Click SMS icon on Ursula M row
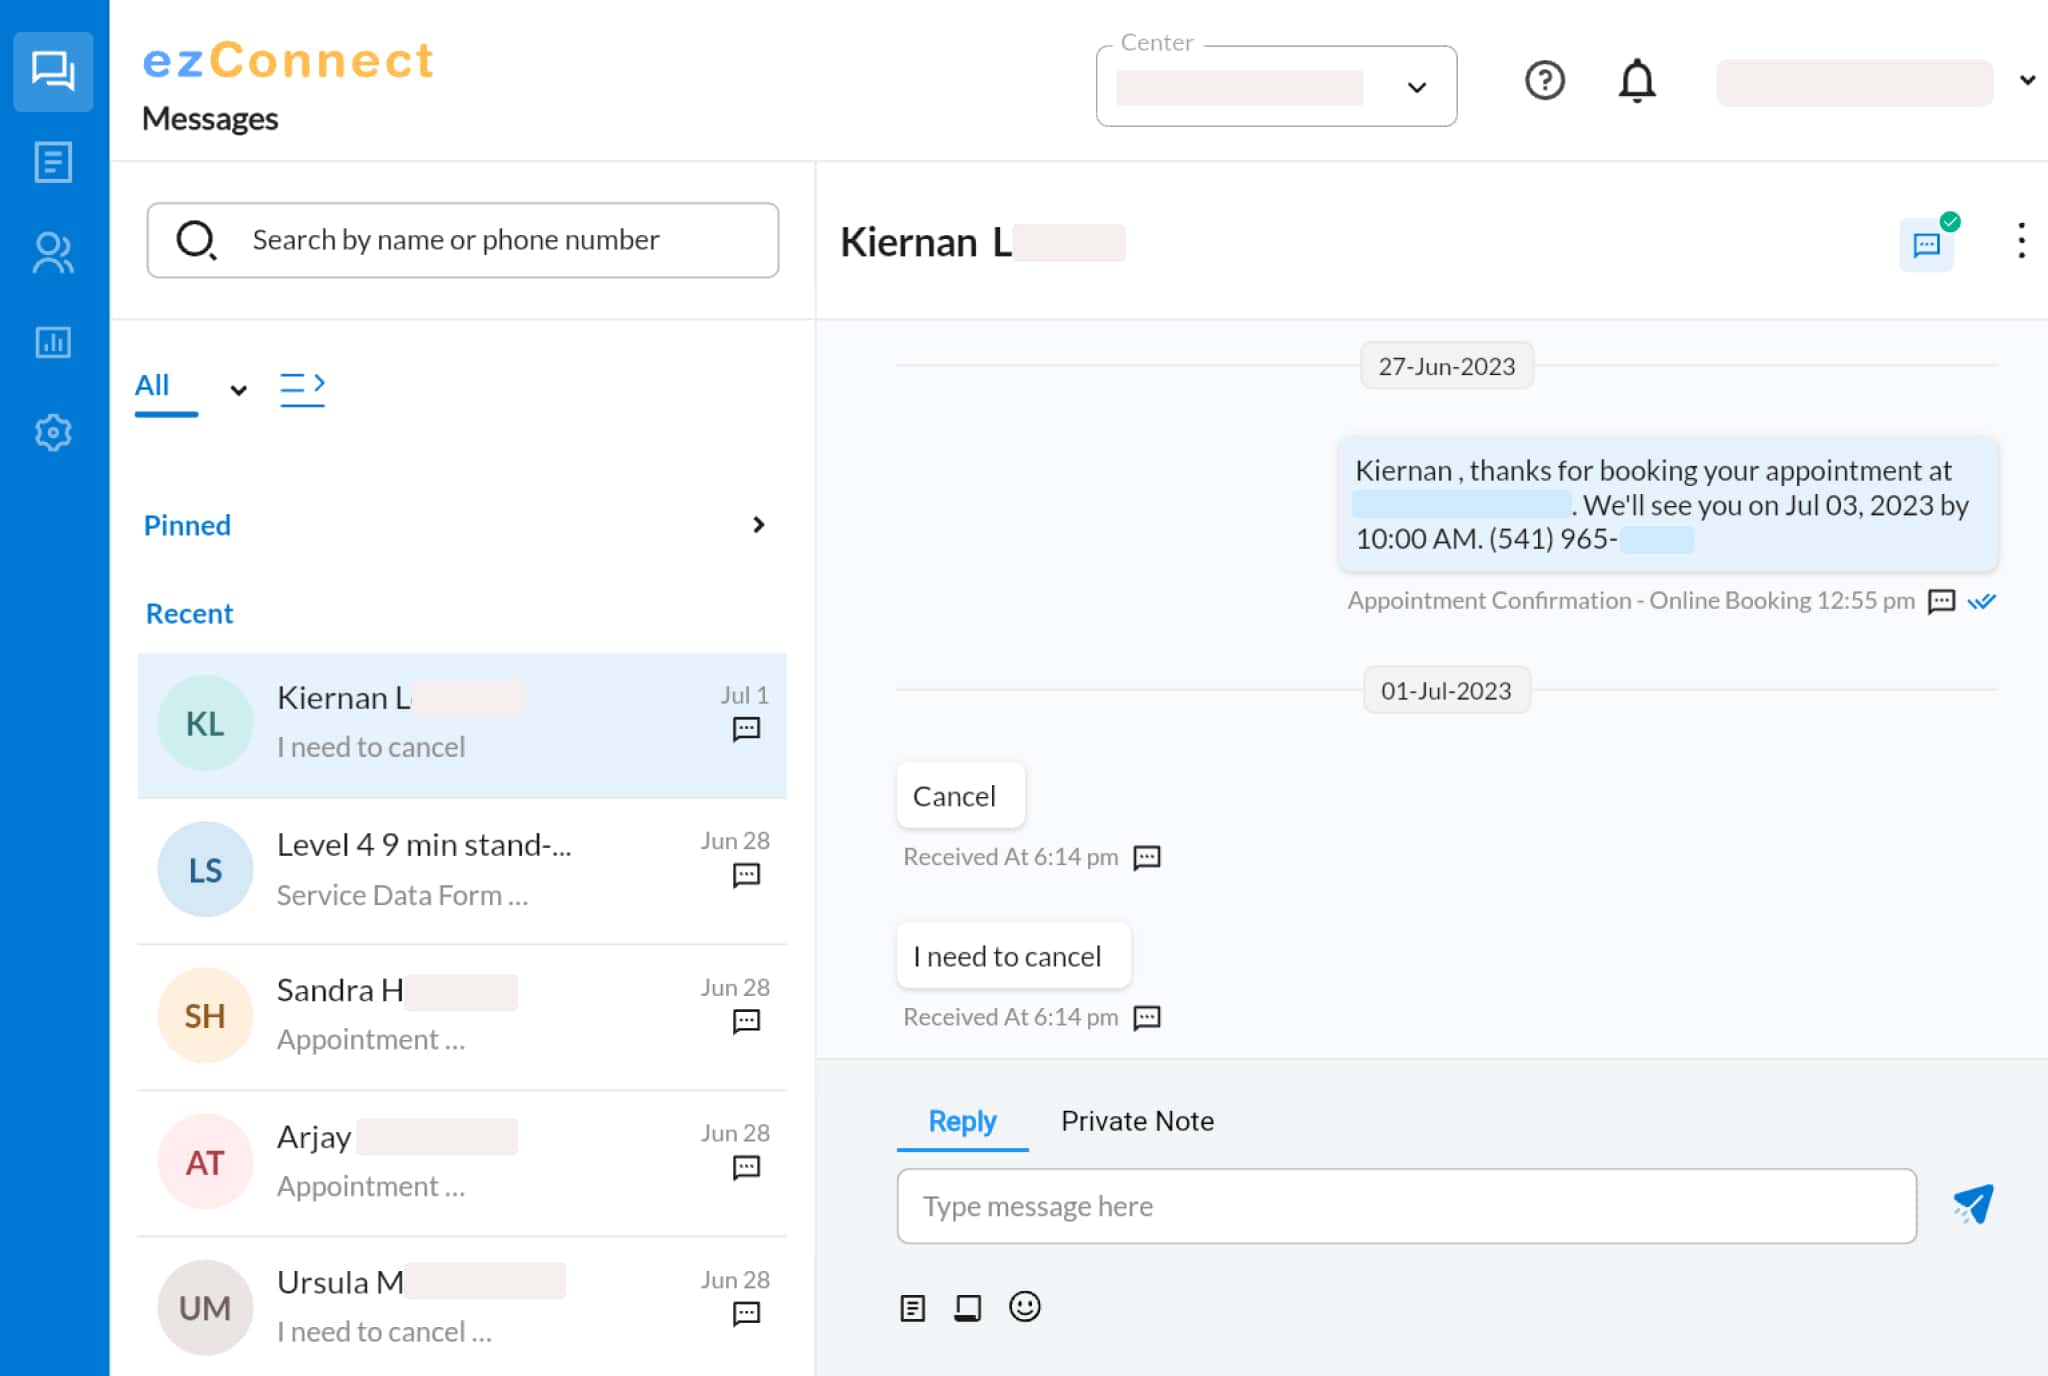Screen dimensions: 2048x1376 [x=746, y=1313]
